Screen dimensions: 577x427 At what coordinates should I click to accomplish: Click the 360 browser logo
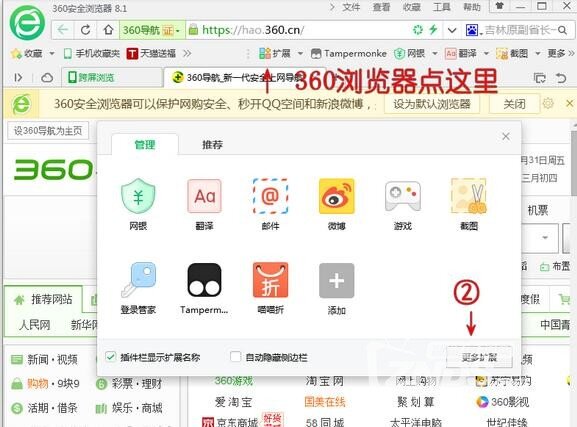[27, 23]
